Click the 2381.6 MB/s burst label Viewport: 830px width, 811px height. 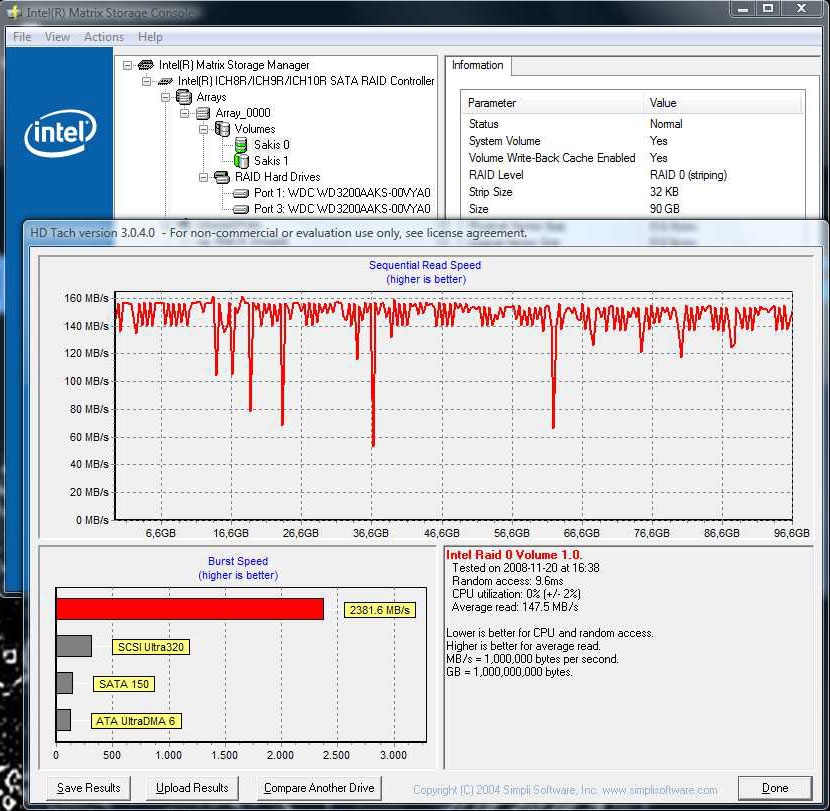pyautogui.click(x=380, y=610)
